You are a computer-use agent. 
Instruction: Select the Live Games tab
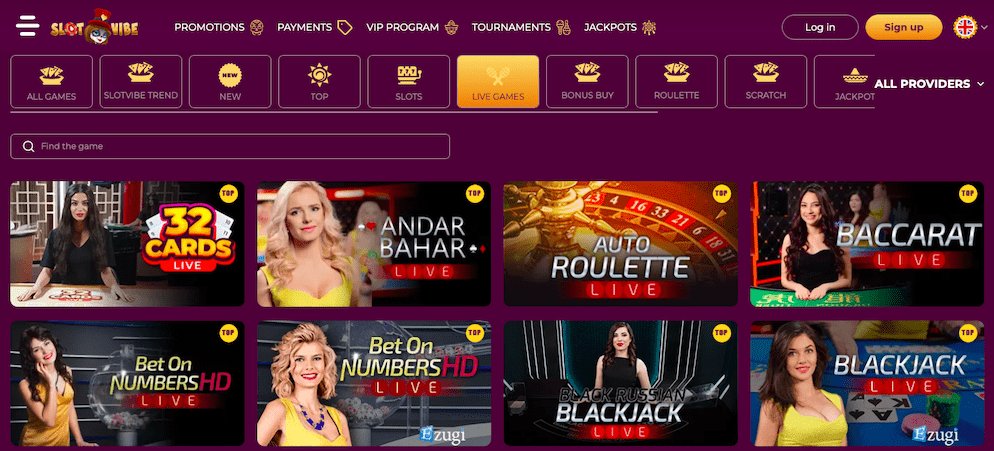click(498, 82)
